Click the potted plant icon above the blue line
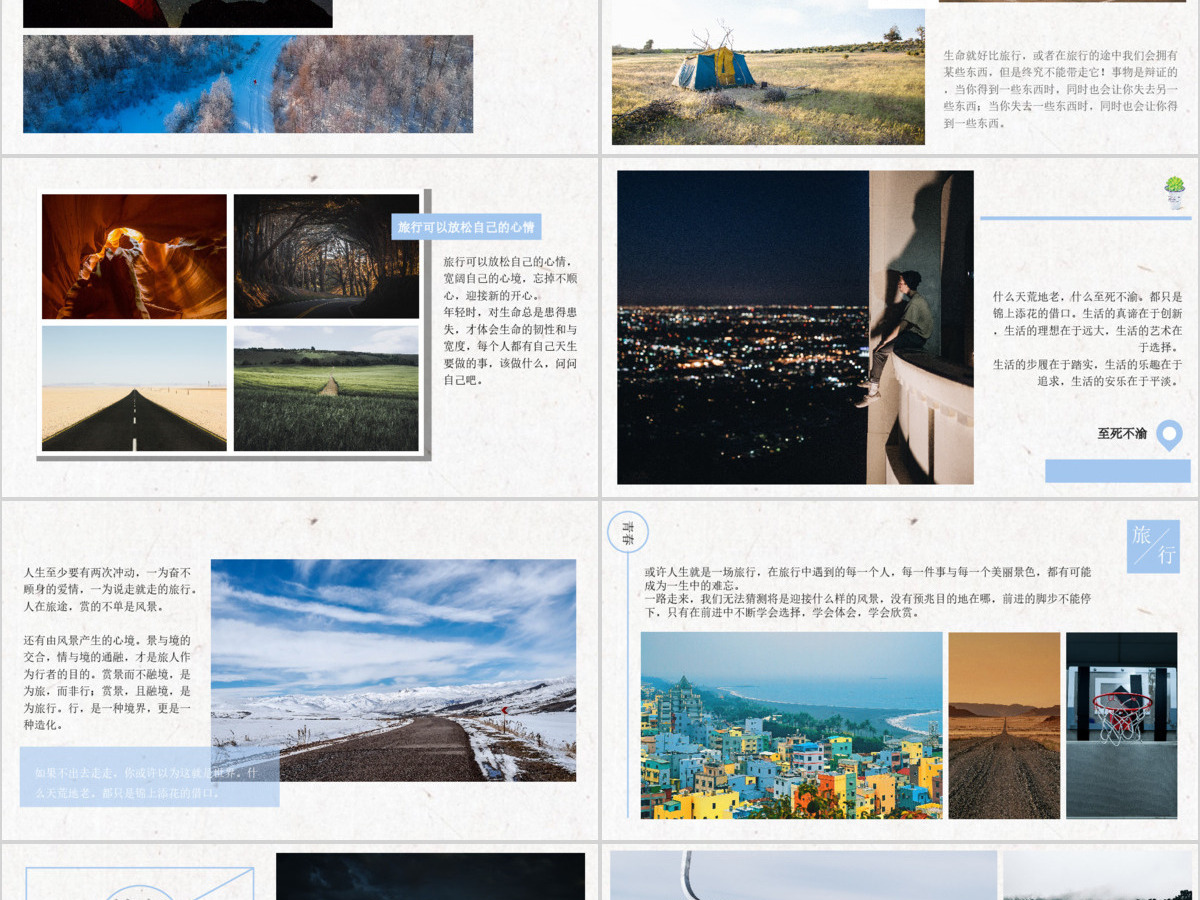Image resolution: width=1200 pixels, height=900 pixels. point(1175,192)
